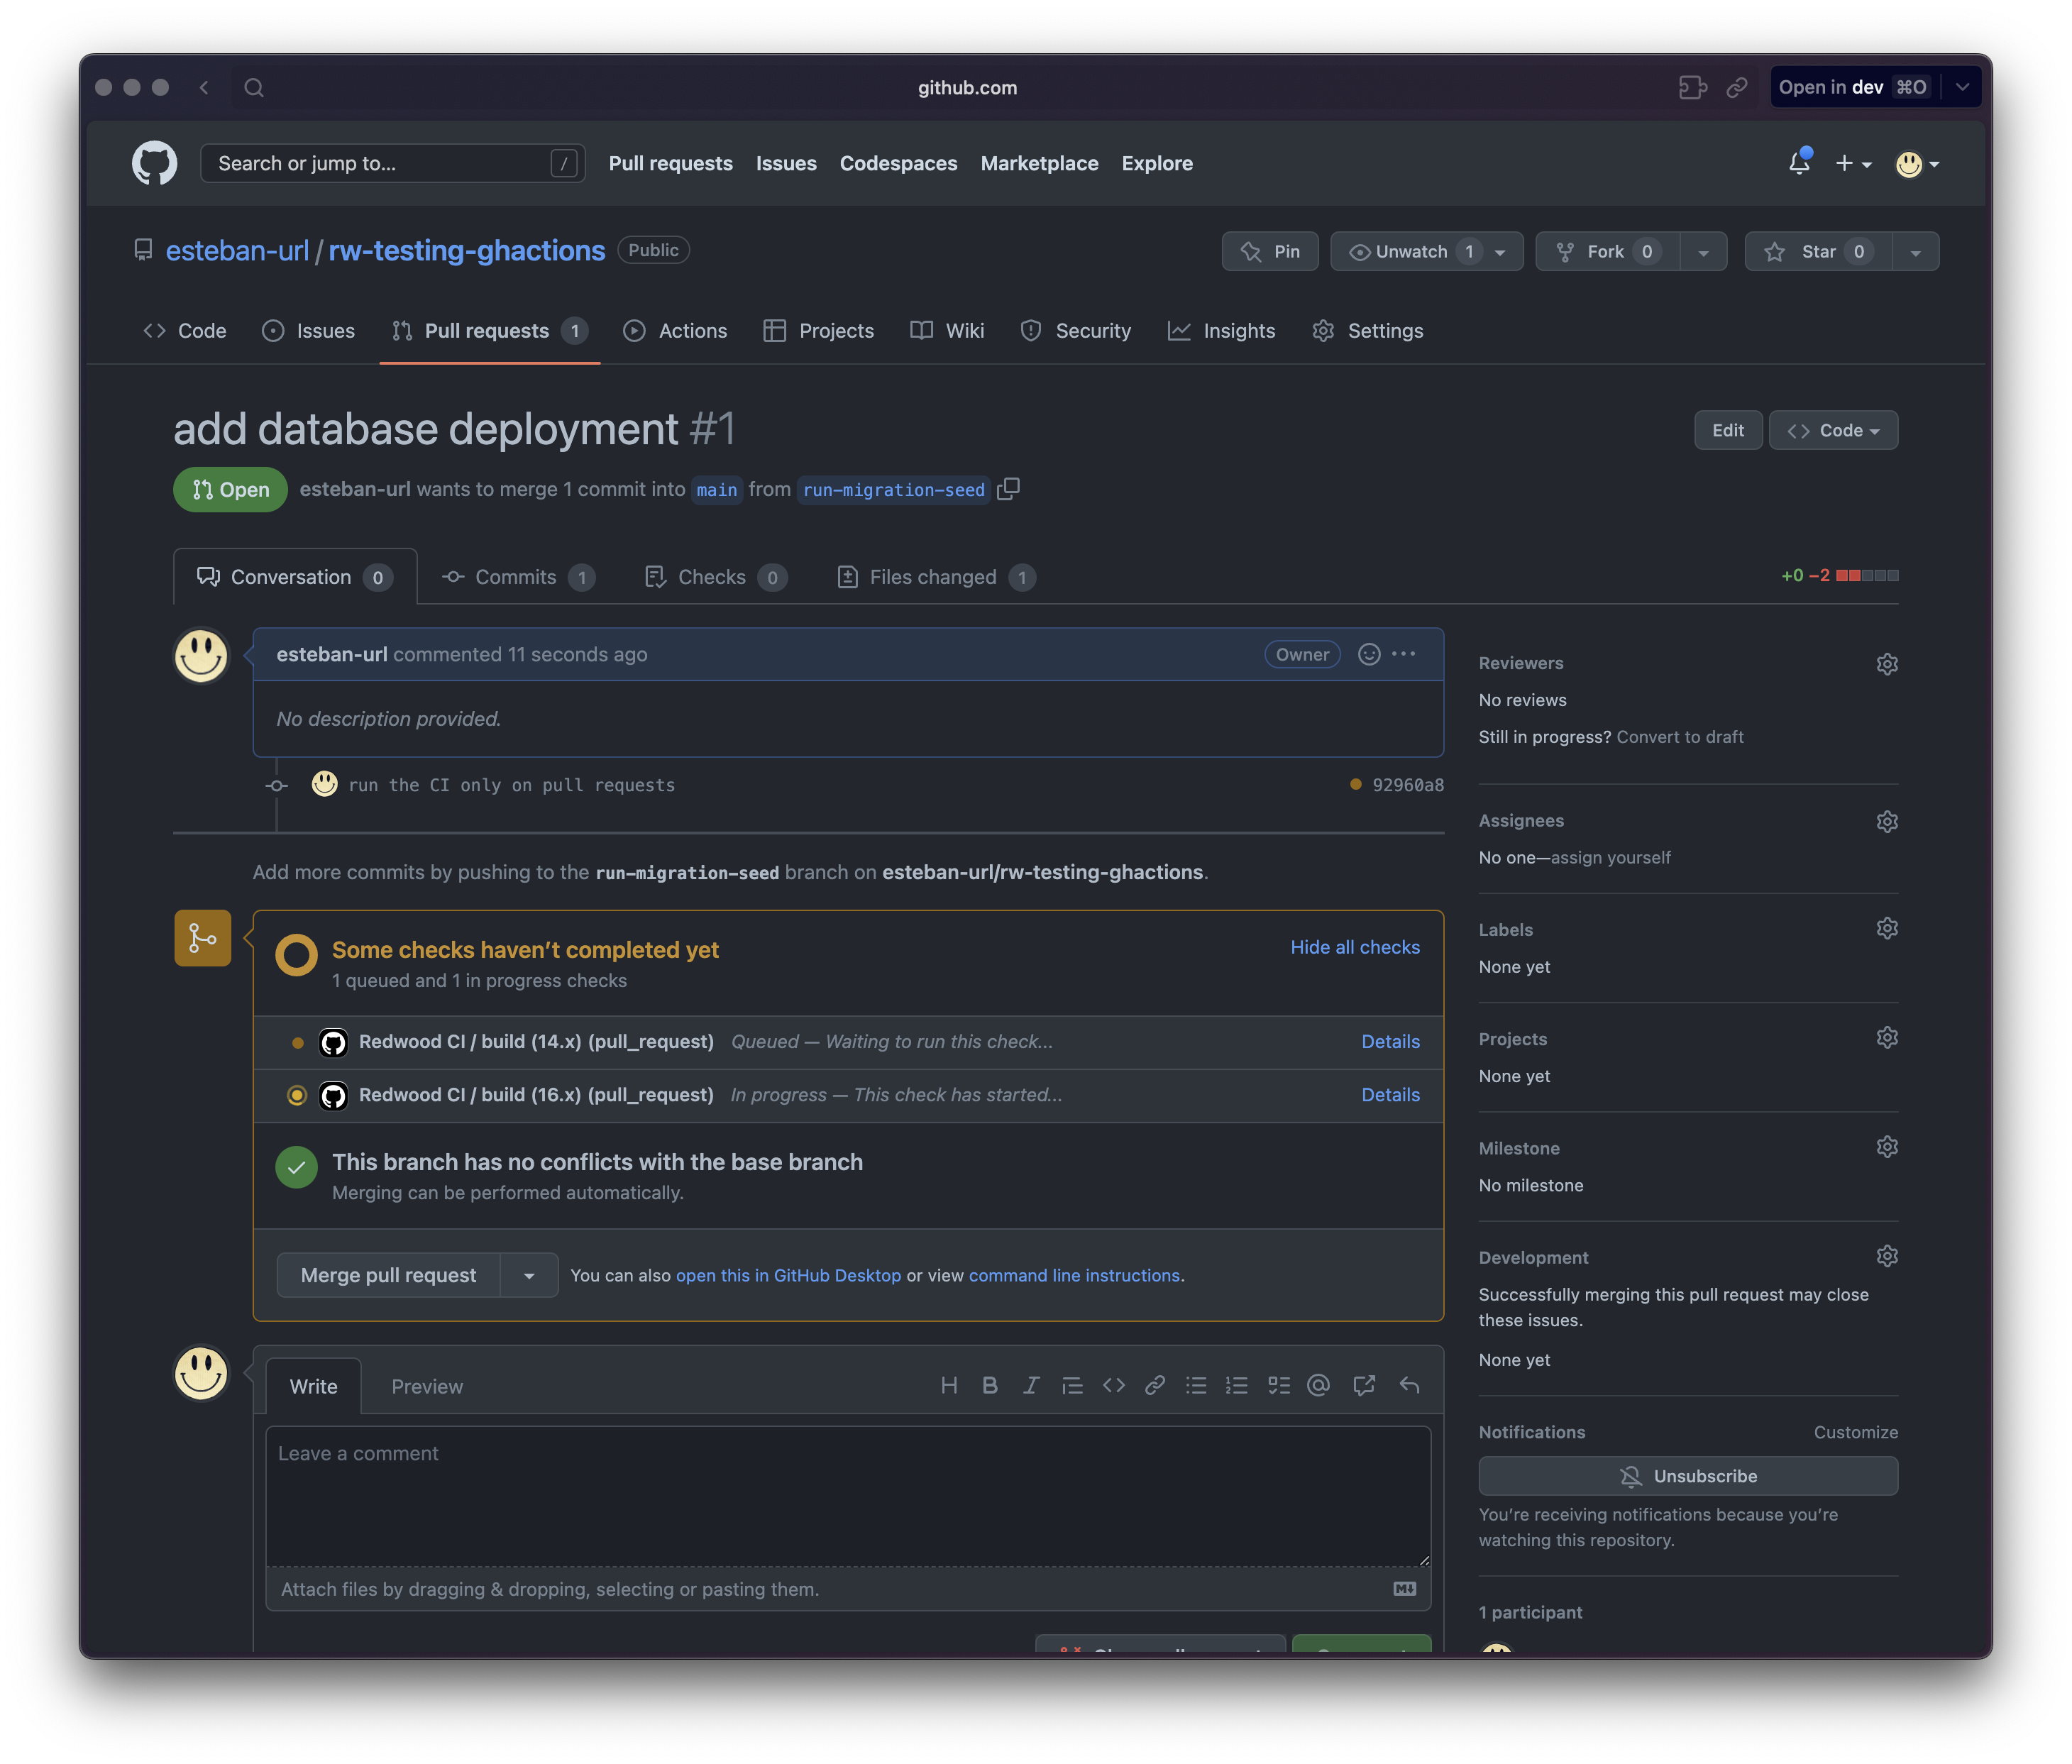Viewport: 2072px width, 1764px height.
Task: Open Details for build (16.x) check
Action: [1390, 1094]
